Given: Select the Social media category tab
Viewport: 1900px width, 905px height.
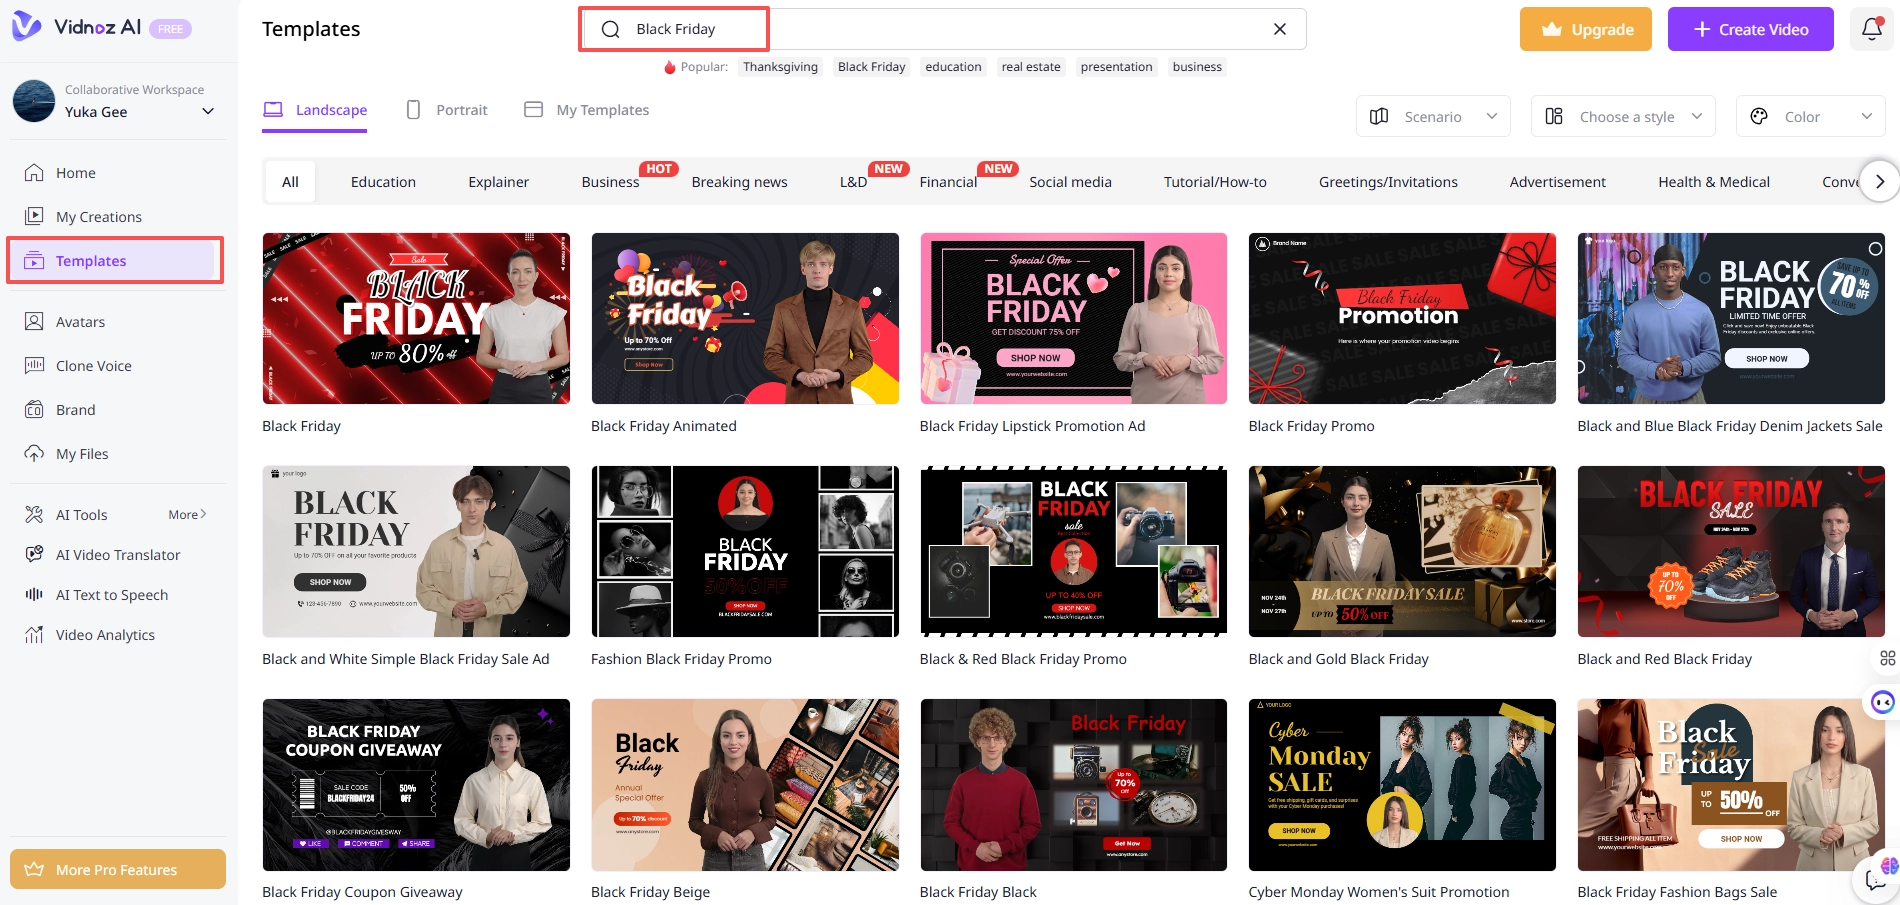Looking at the screenshot, I should pos(1070,181).
